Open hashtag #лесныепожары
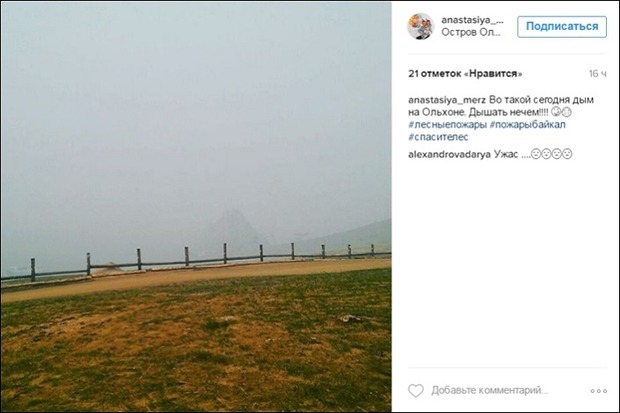 (448, 125)
